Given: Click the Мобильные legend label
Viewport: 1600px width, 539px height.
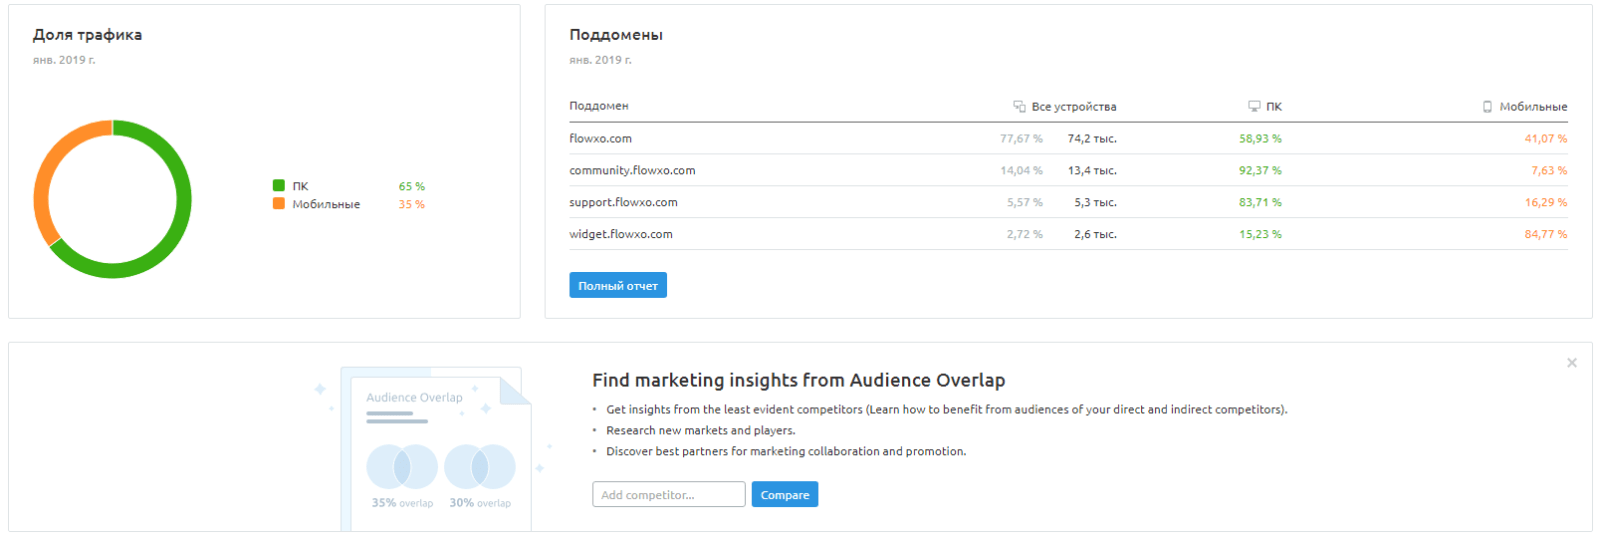Looking at the screenshot, I should click(x=326, y=204).
